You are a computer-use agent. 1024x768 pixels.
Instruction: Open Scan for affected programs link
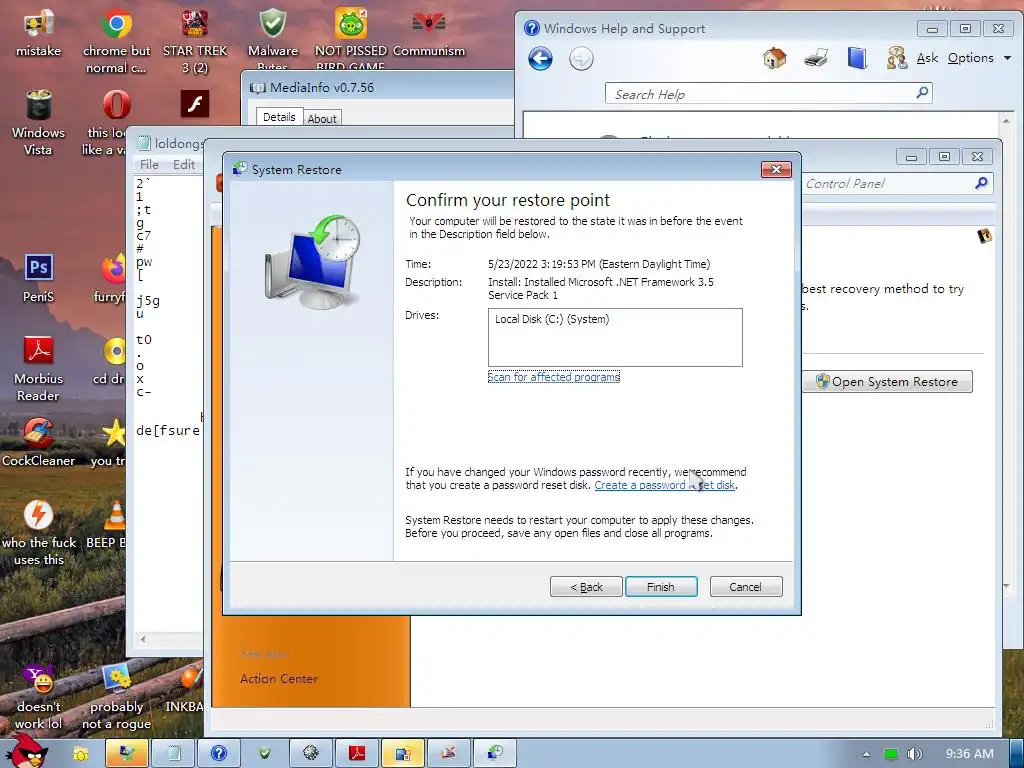(553, 377)
